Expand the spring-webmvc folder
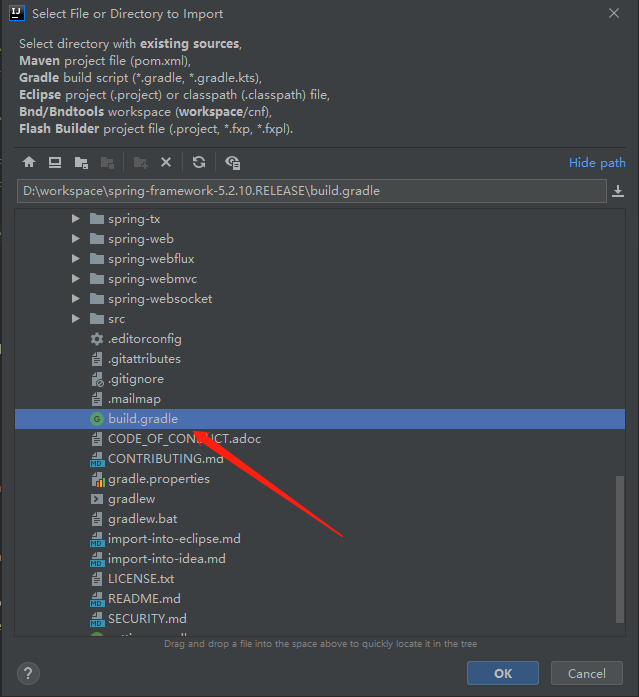639x697 pixels. tap(76, 279)
